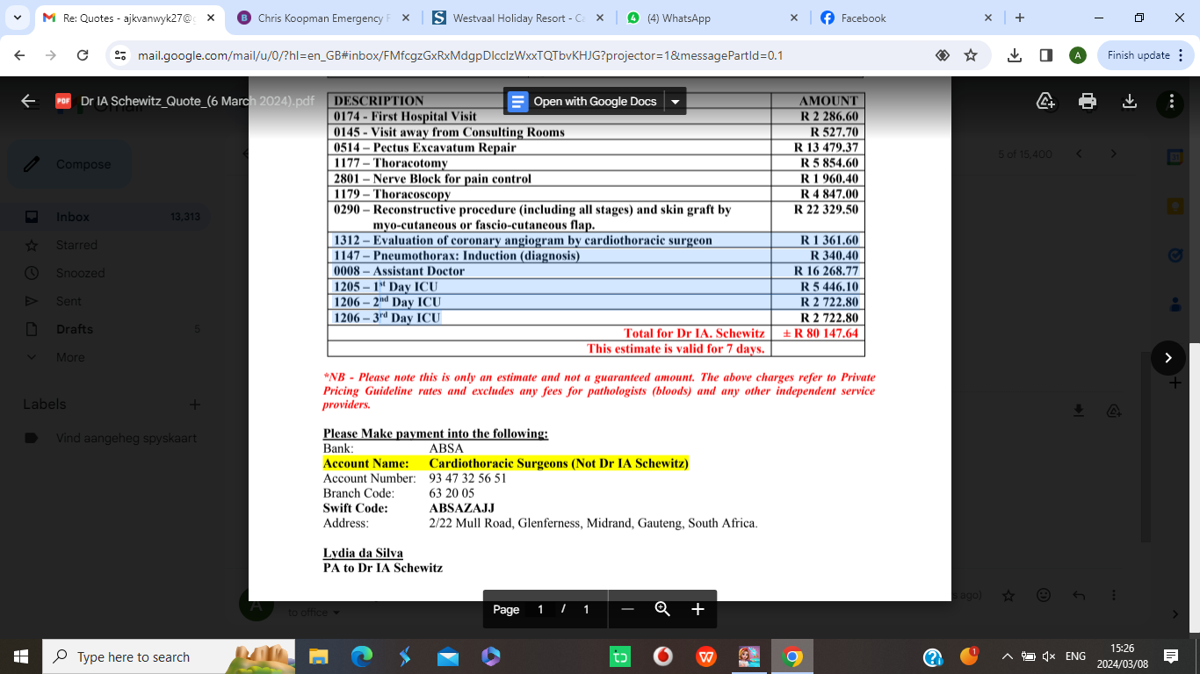Go to next attachment with right chevron
Image resolution: width=1200 pixels, height=674 pixels.
pyautogui.click(x=1168, y=357)
